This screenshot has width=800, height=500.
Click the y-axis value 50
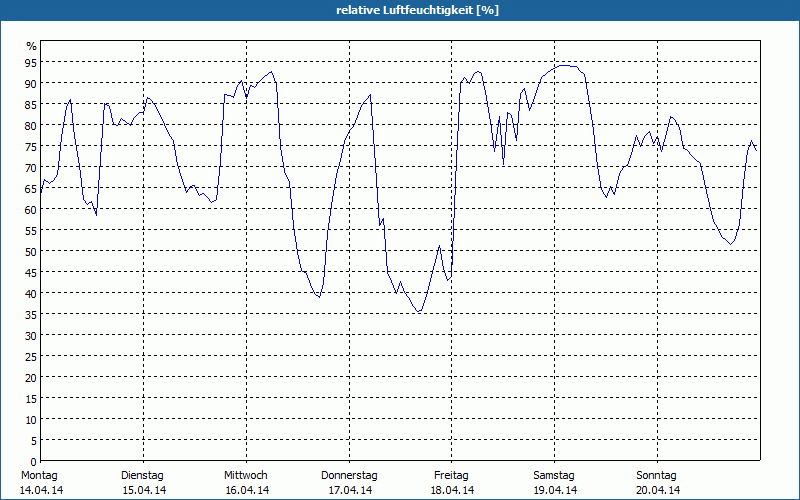31,252
